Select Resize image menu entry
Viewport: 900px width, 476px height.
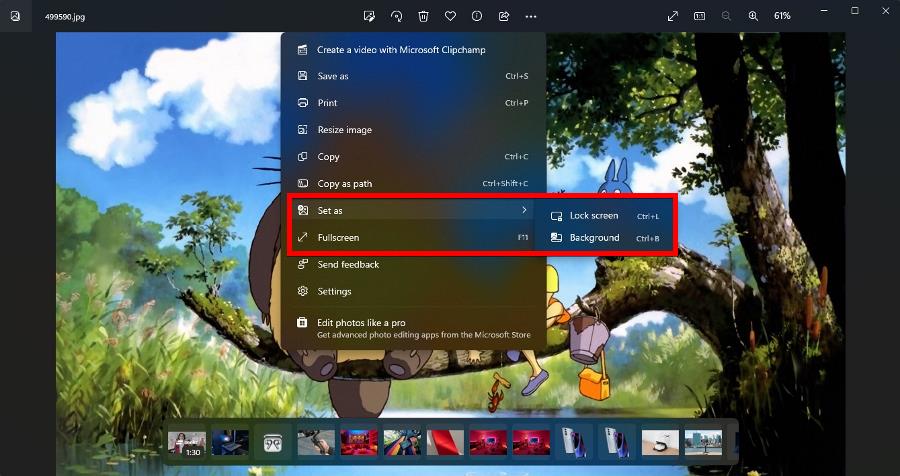pyautogui.click(x=413, y=130)
